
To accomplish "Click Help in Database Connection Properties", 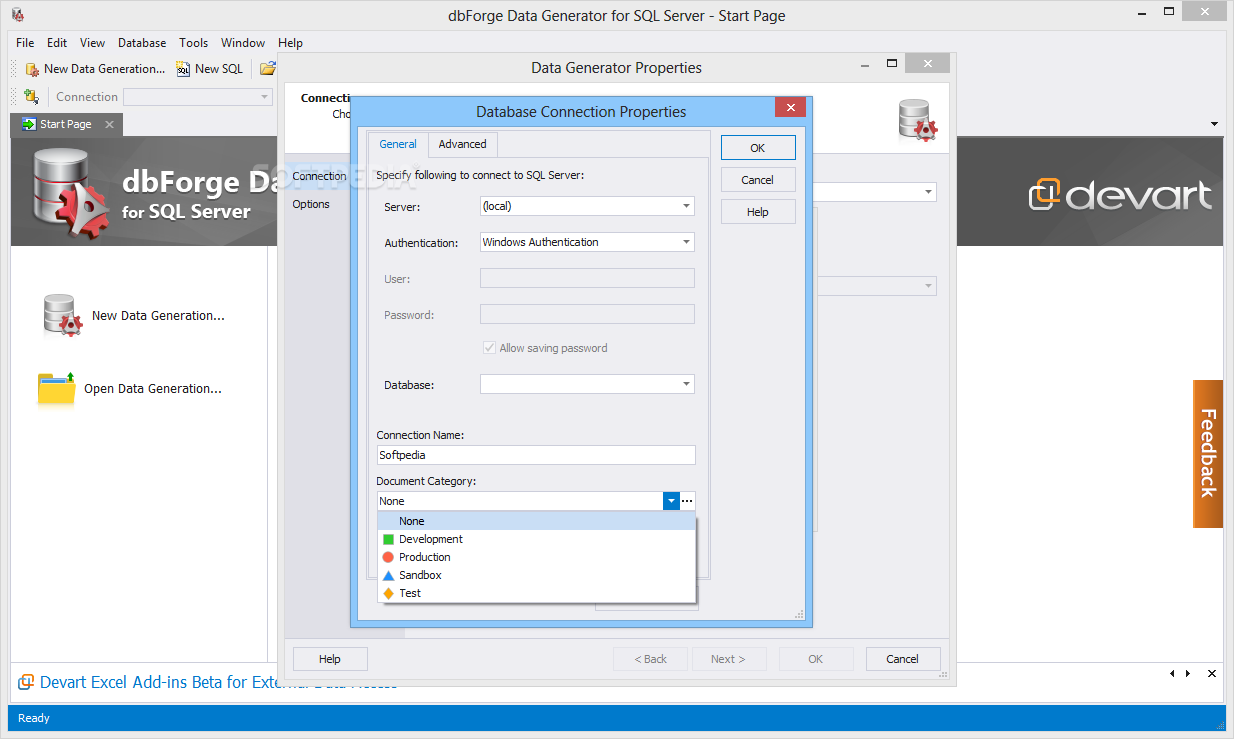I will [x=758, y=212].
